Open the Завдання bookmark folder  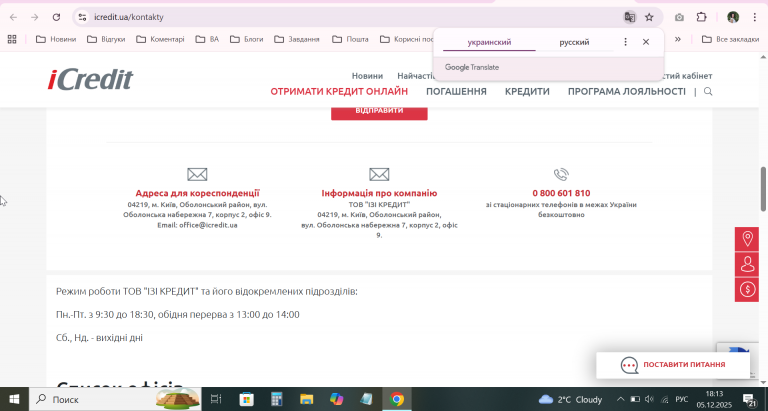pos(297,39)
